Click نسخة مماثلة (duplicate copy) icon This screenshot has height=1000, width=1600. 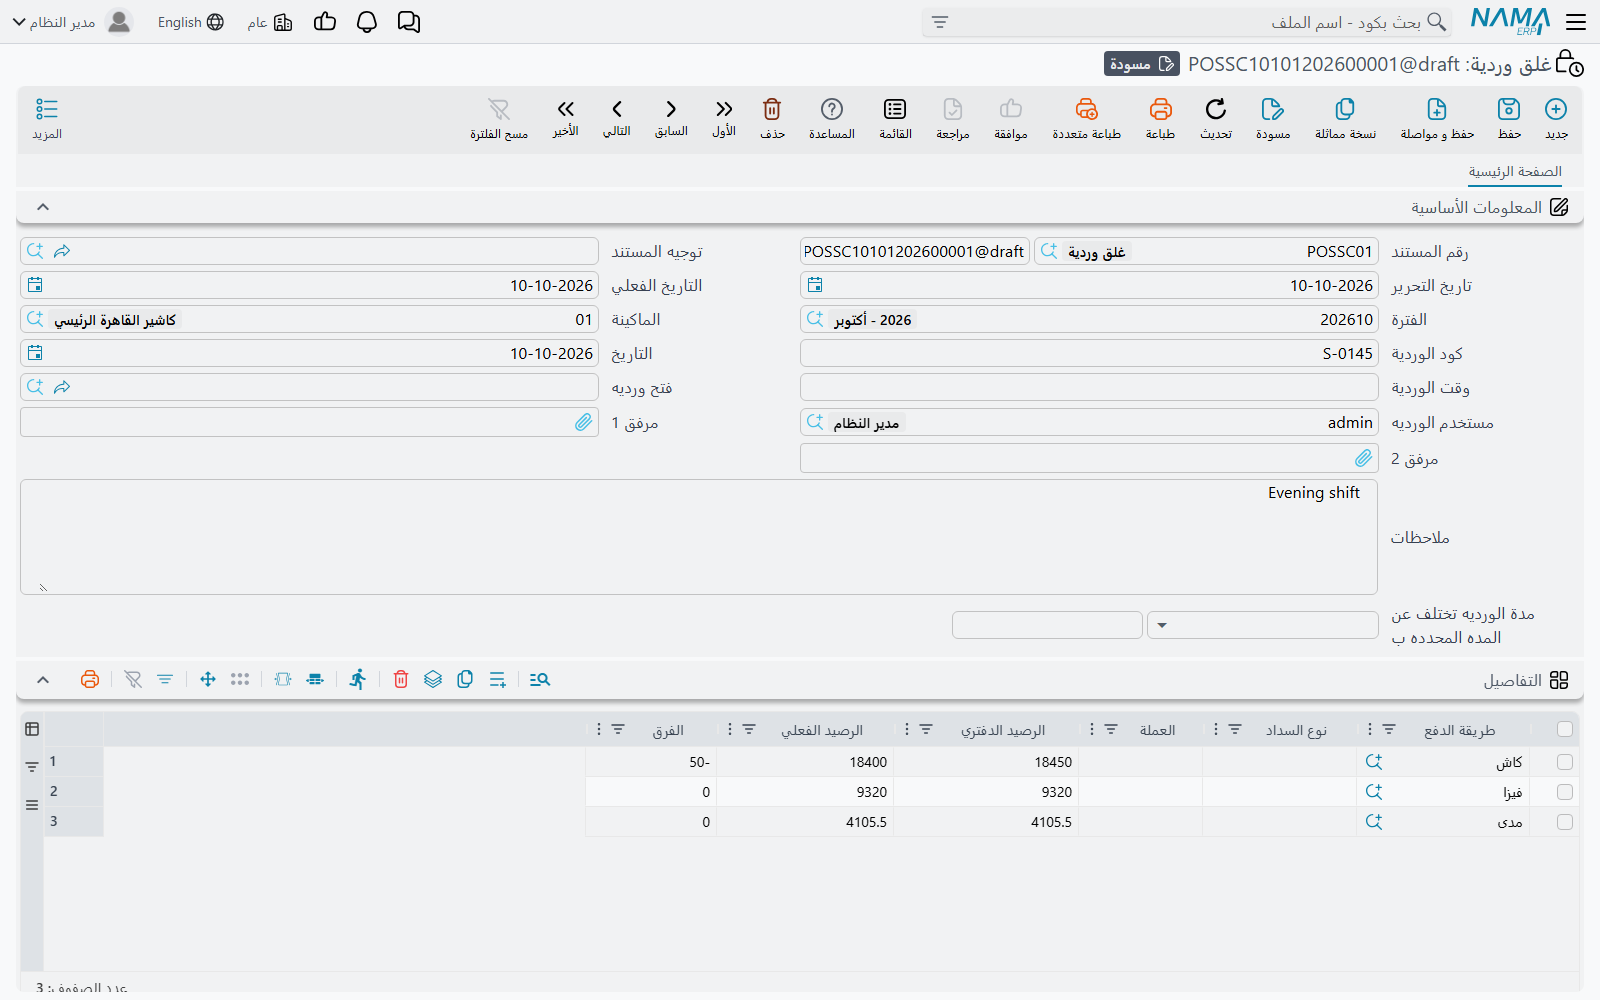(1345, 109)
